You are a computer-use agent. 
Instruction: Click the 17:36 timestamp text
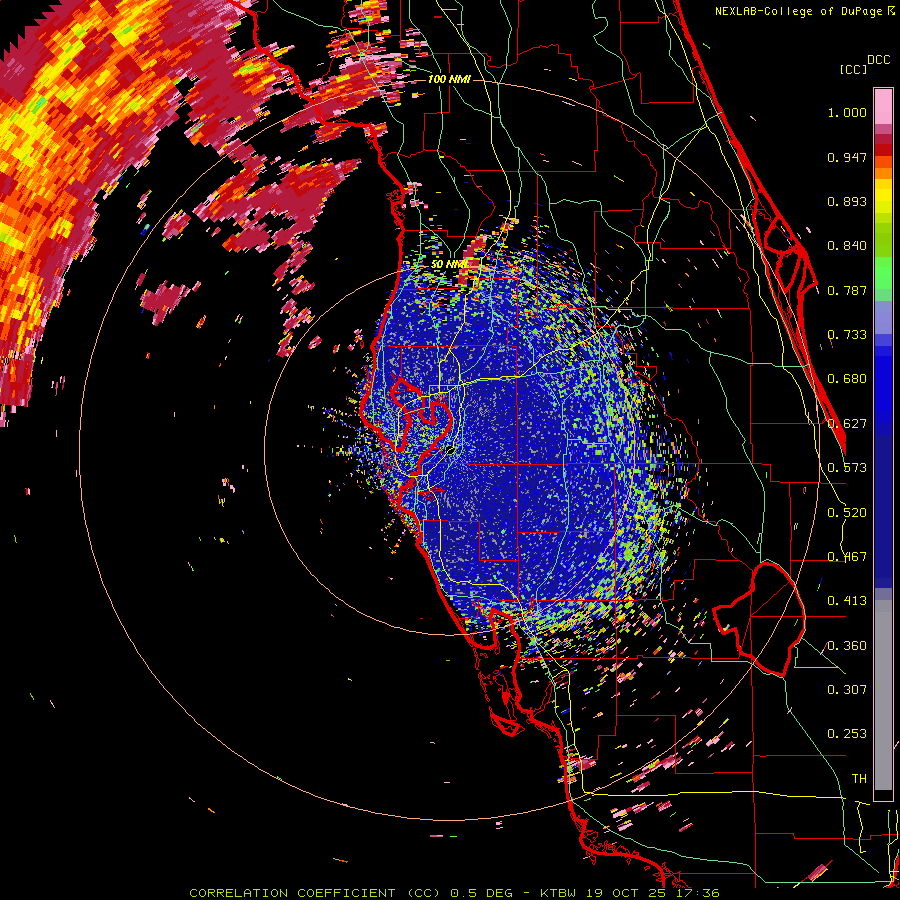(698, 893)
